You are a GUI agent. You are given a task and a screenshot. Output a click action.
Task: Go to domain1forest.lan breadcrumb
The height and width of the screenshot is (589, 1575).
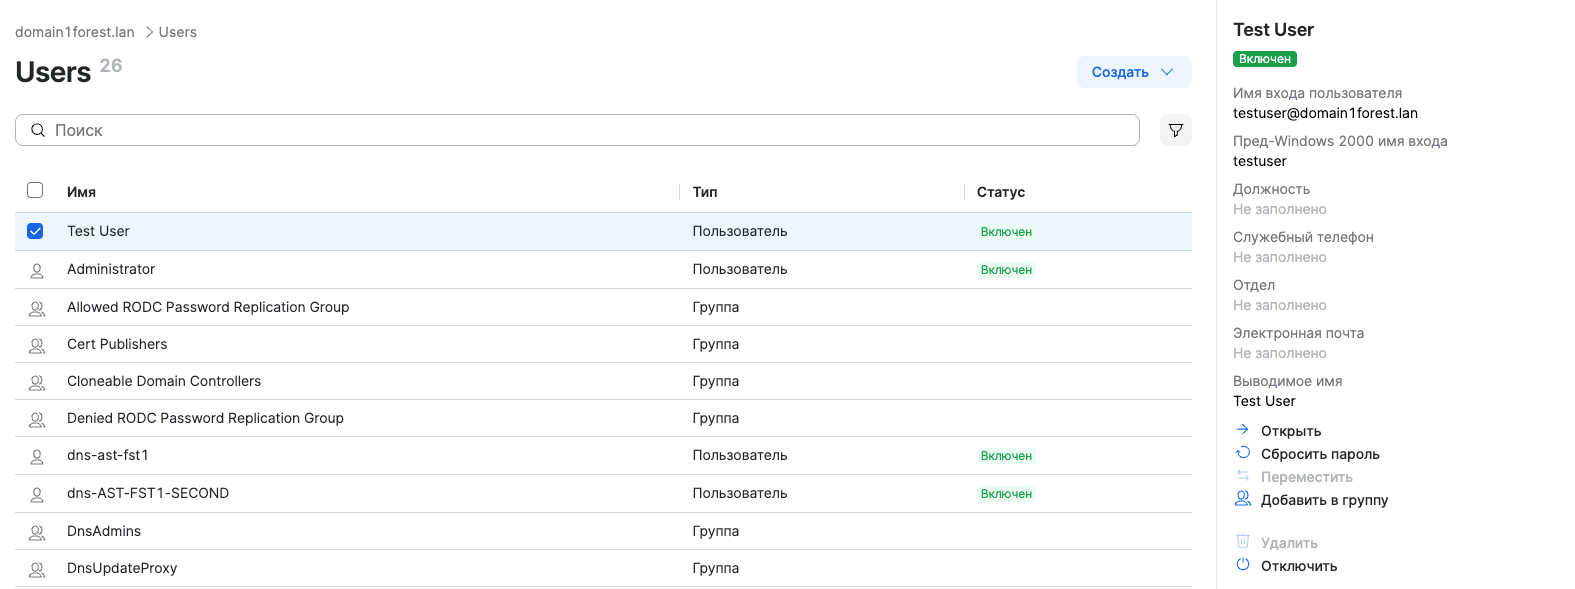point(75,32)
